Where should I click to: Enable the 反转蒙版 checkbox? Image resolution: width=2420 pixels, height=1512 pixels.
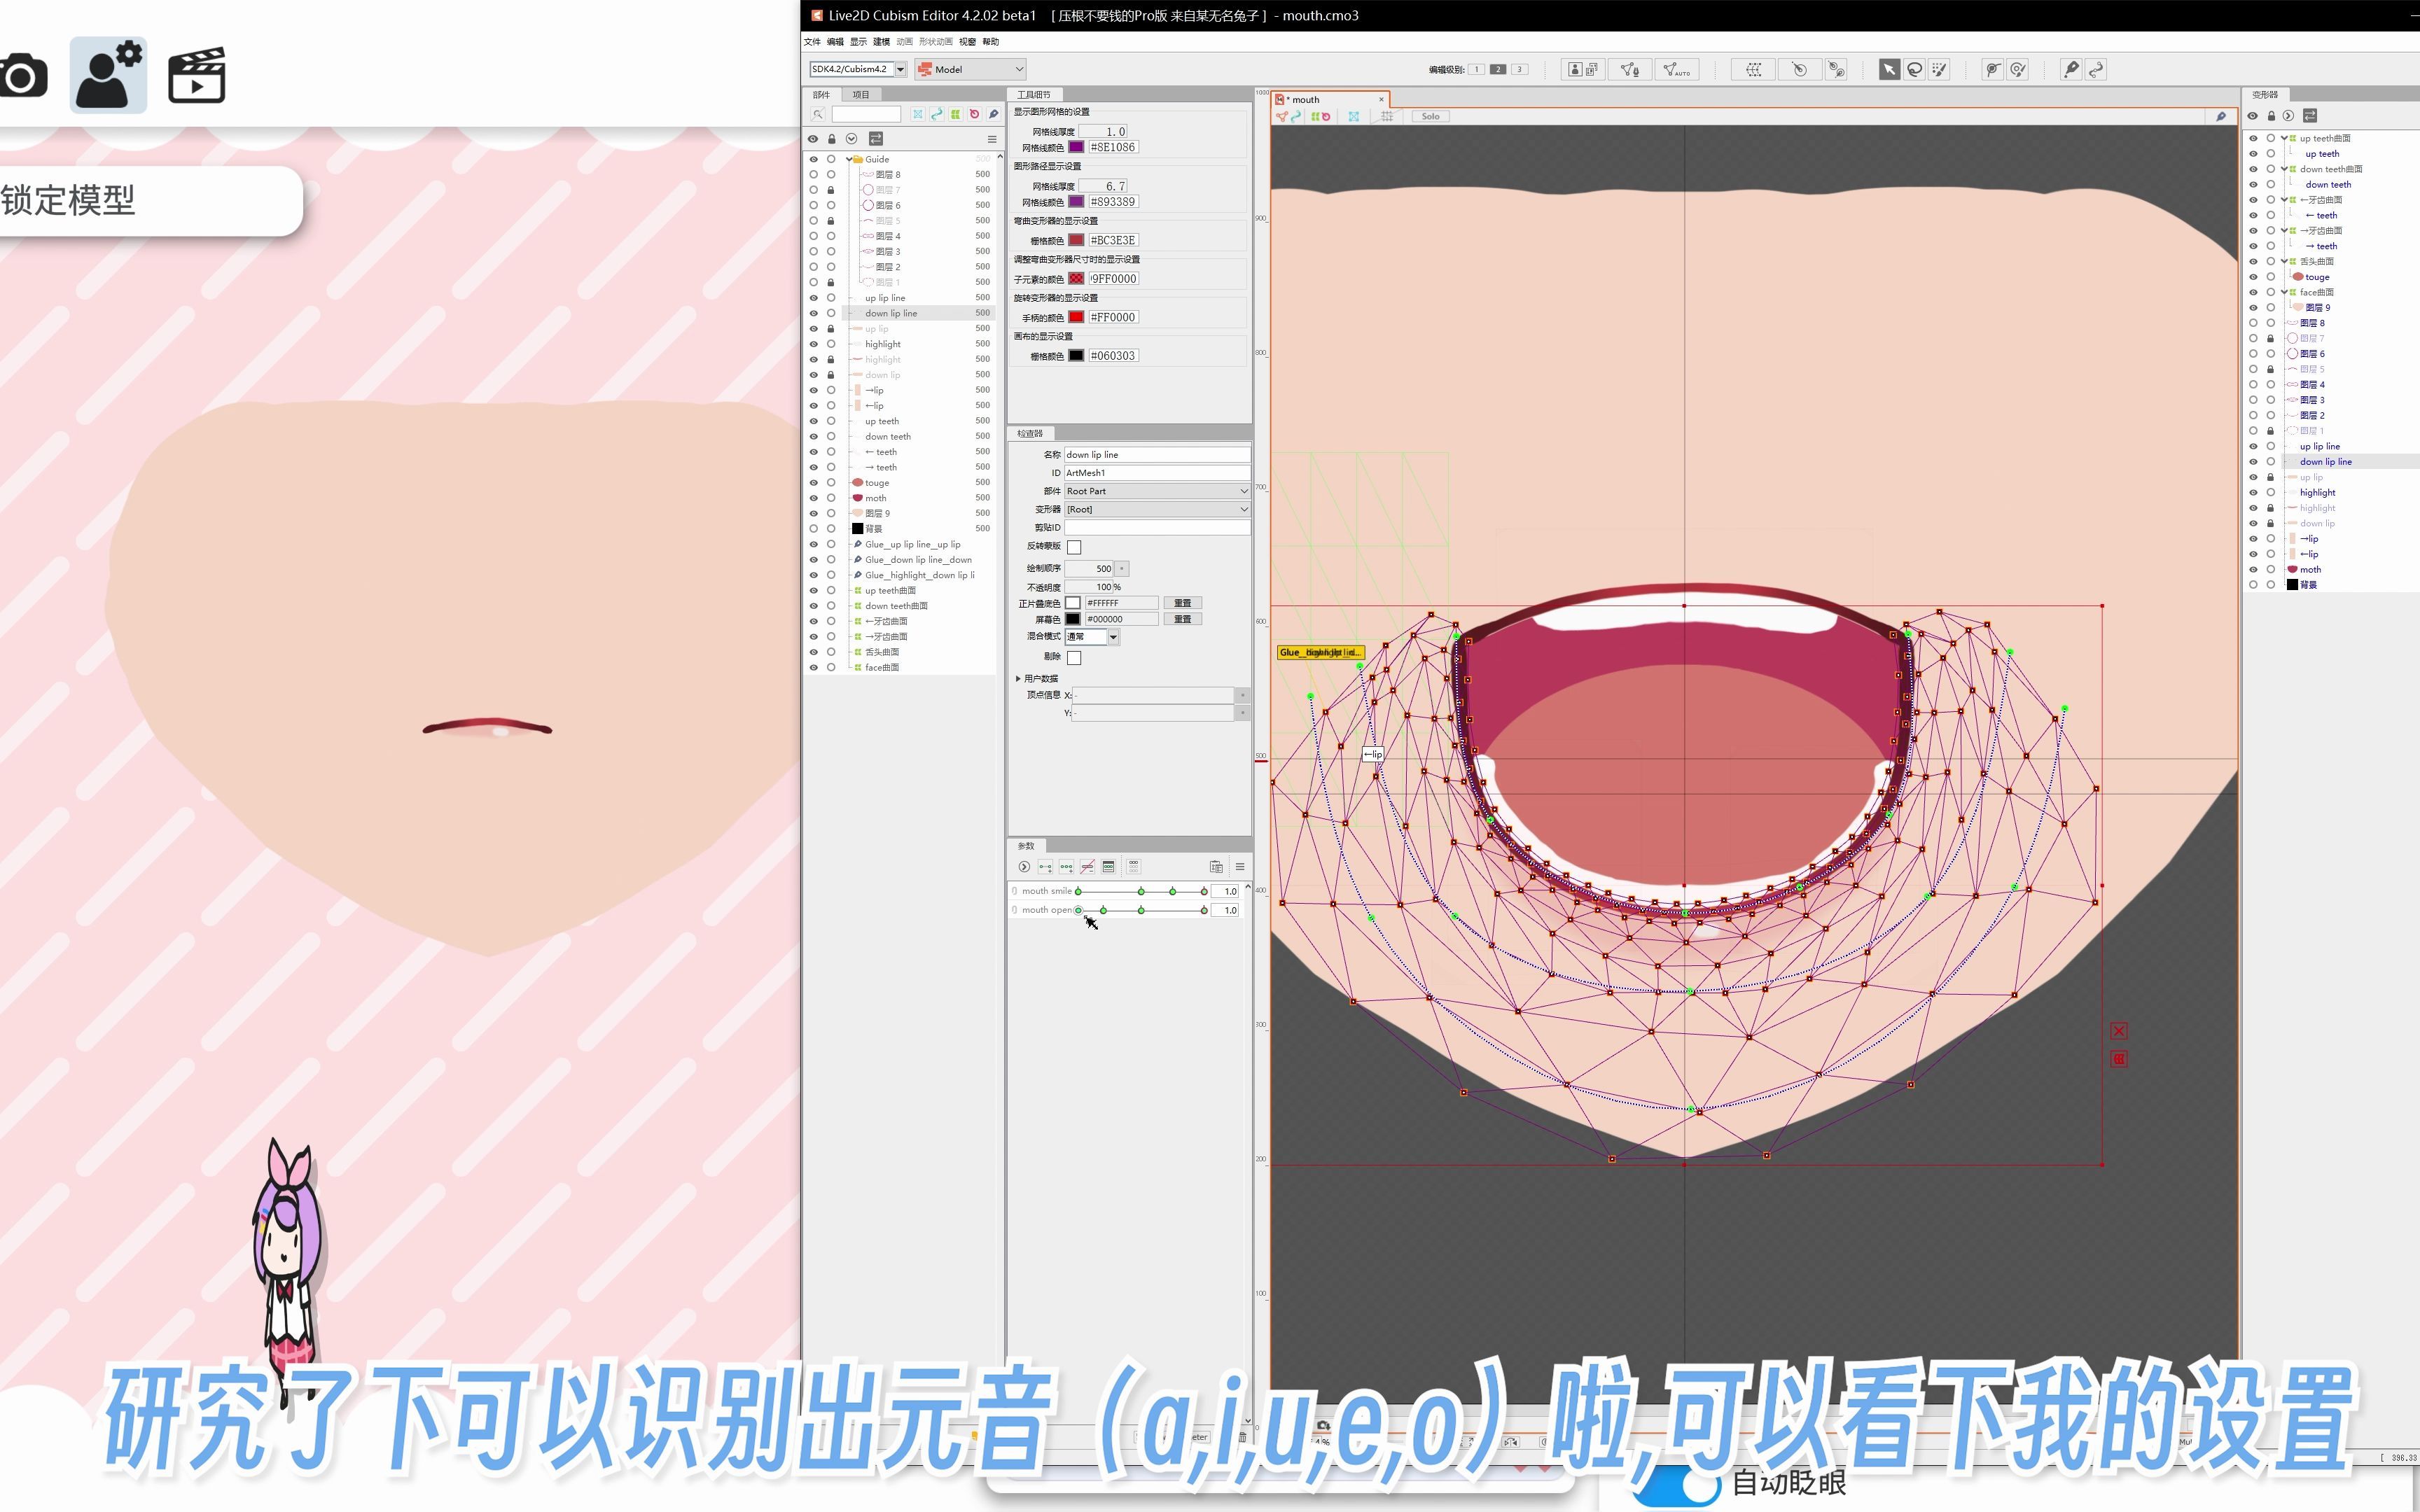[1074, 547]
